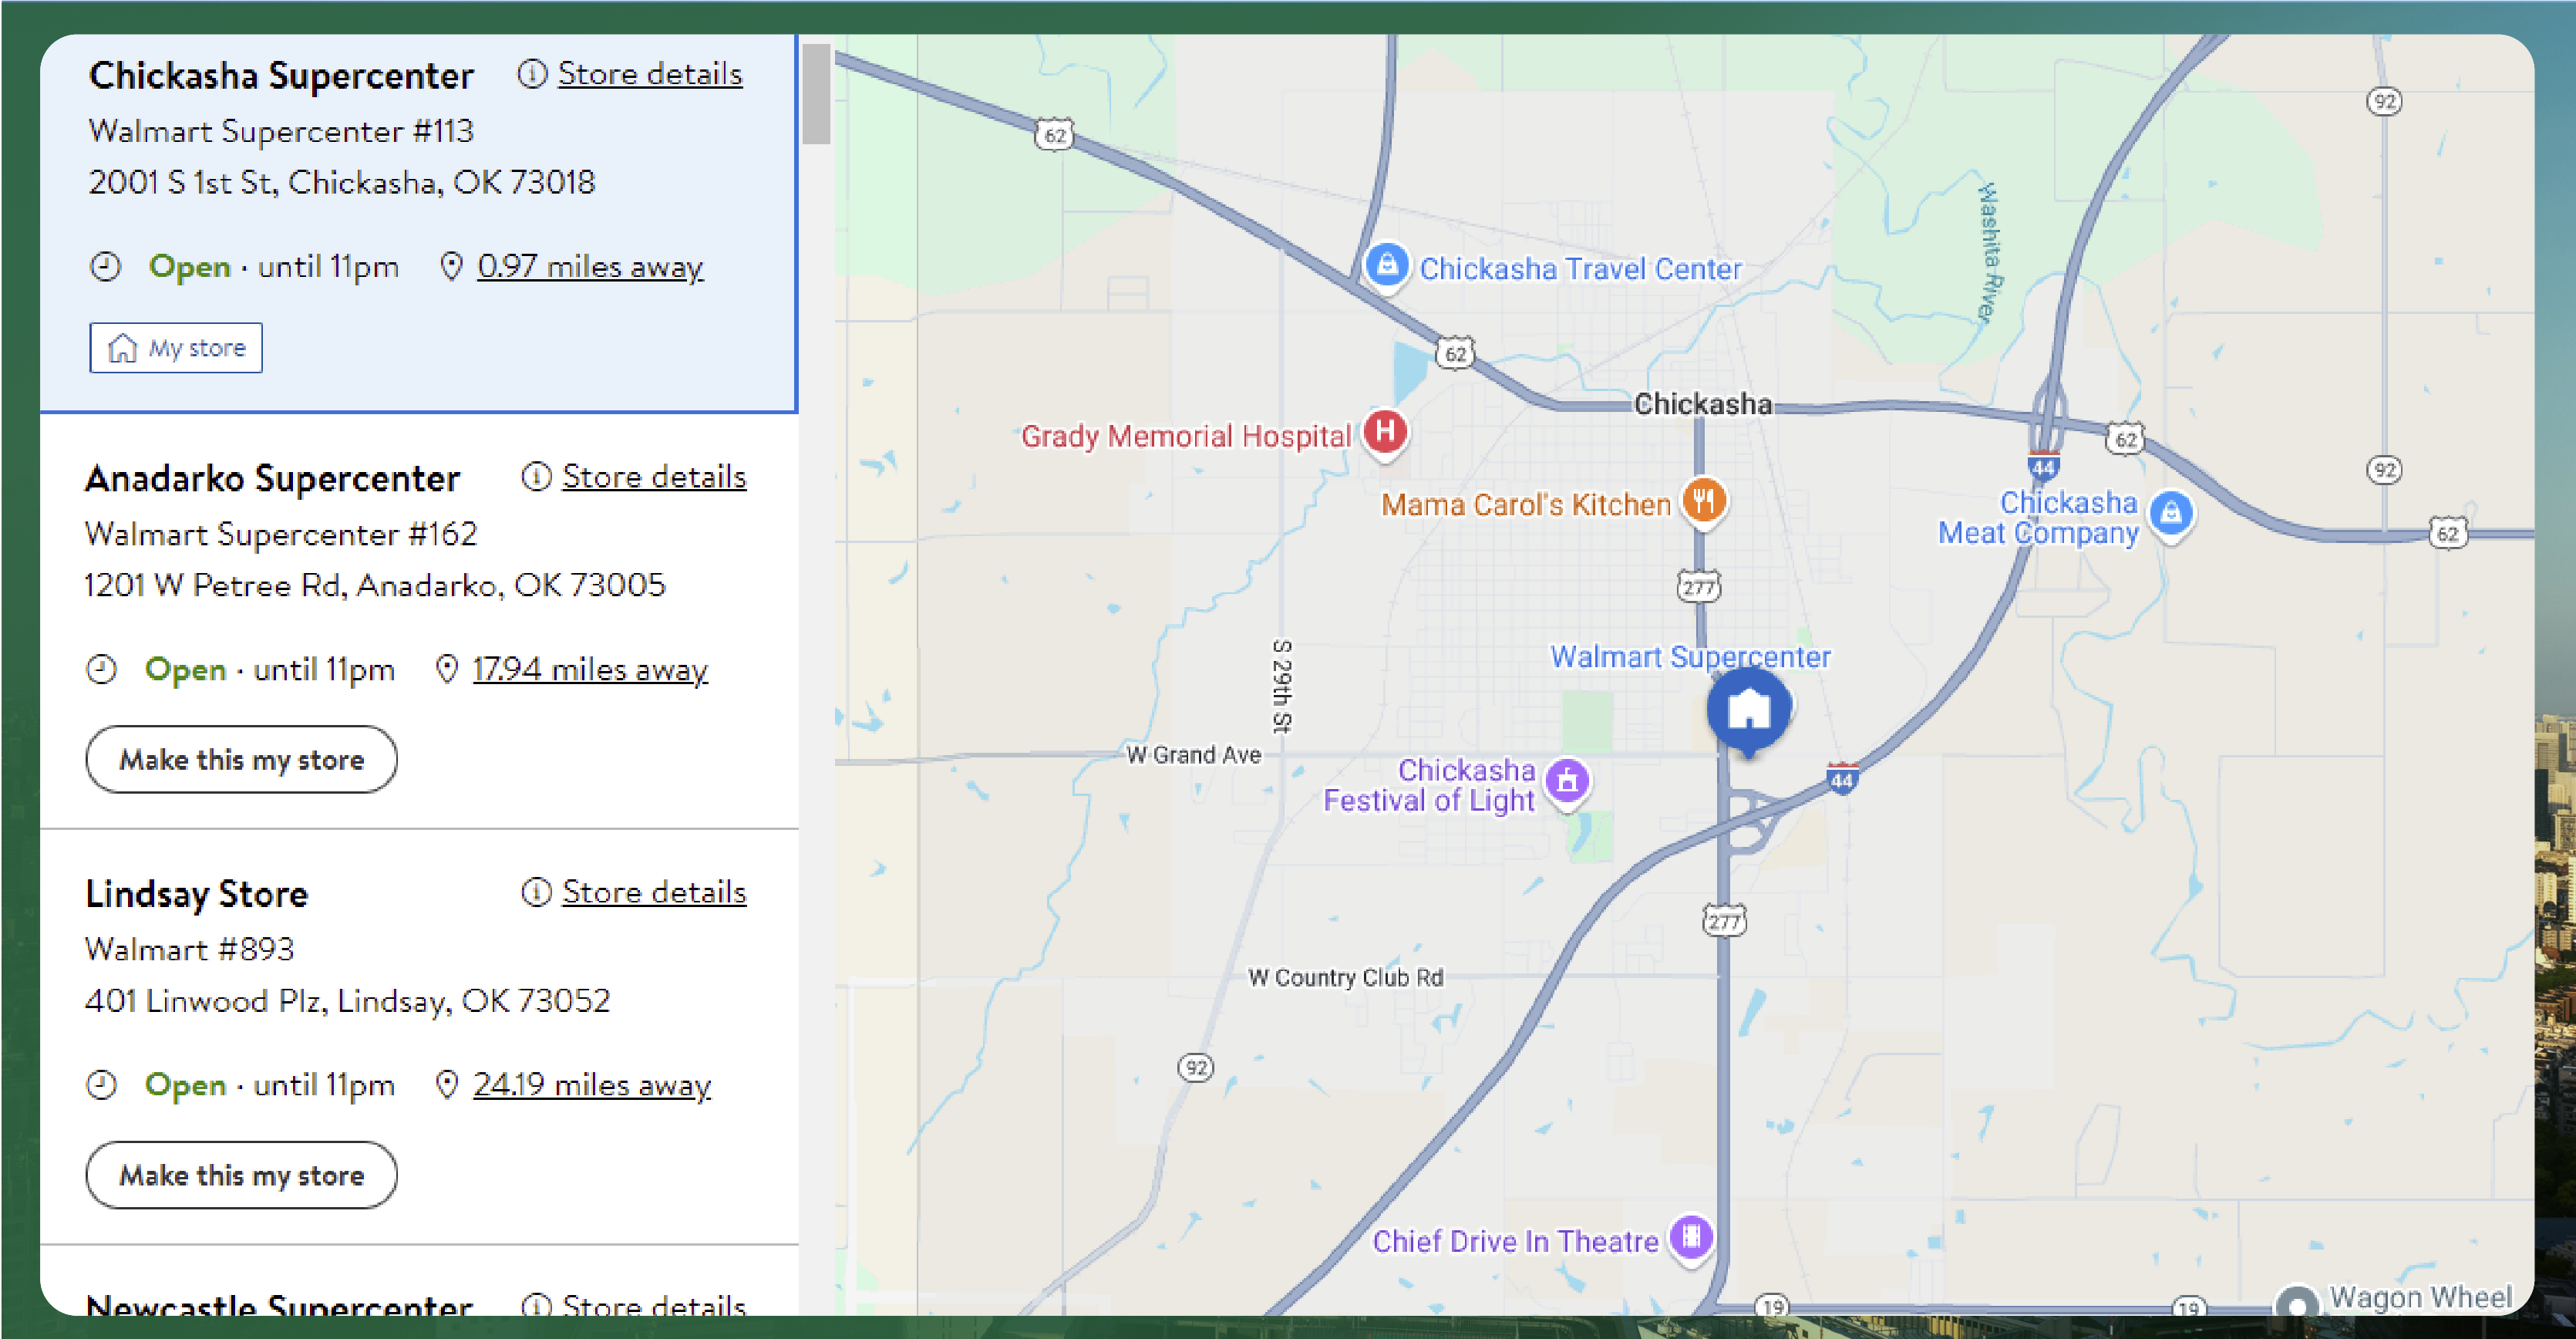Screen dimensions: 2576x1339
Task: Click 'Make this my store' for Anadarko Supercenter
Action: (242, 758)
